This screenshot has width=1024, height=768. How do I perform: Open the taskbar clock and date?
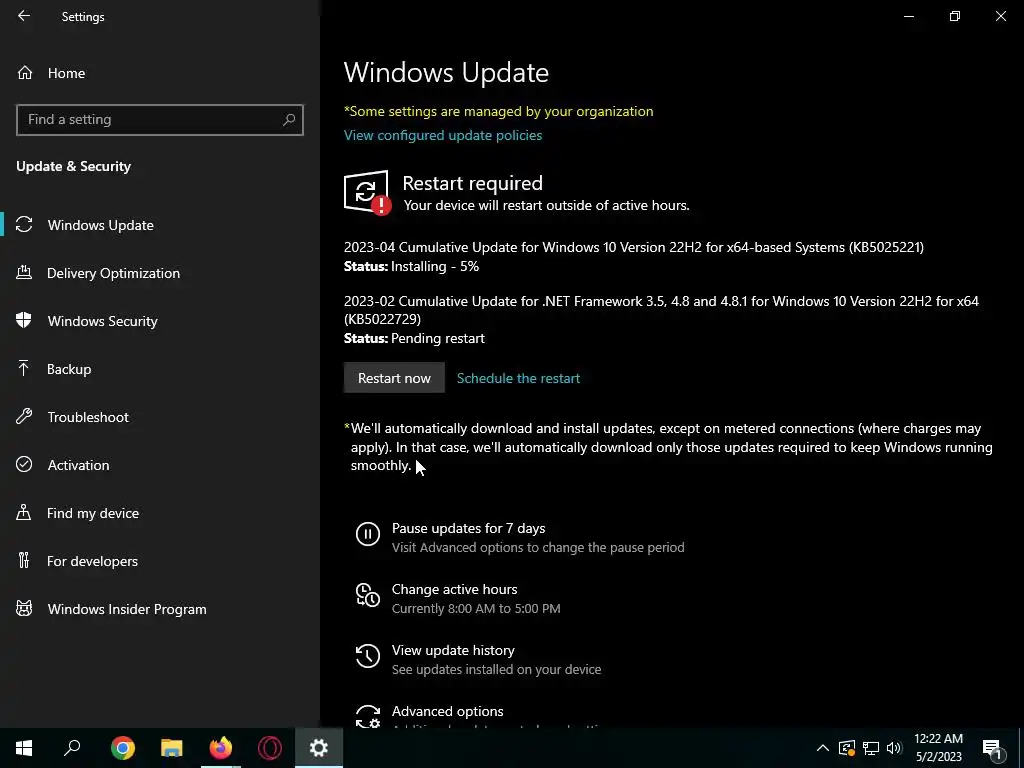pos(938,748)
